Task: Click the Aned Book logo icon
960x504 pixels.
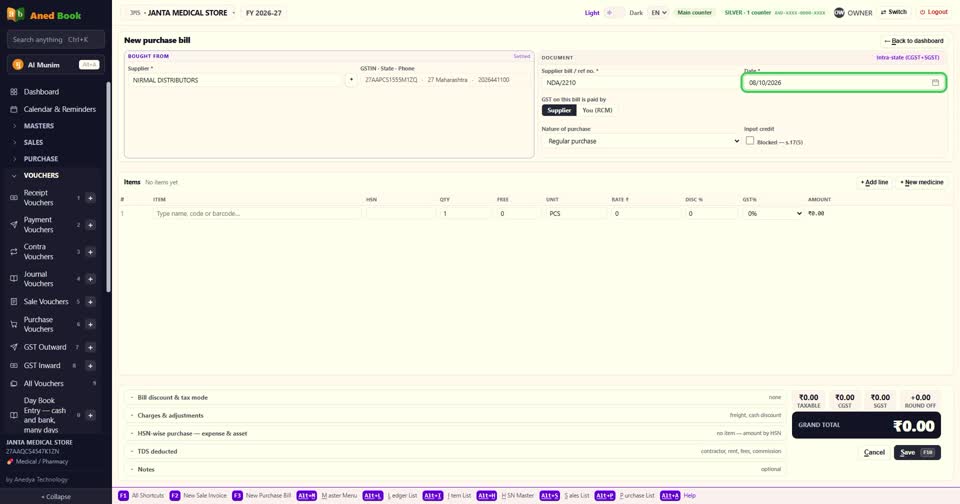Action: 15,14
